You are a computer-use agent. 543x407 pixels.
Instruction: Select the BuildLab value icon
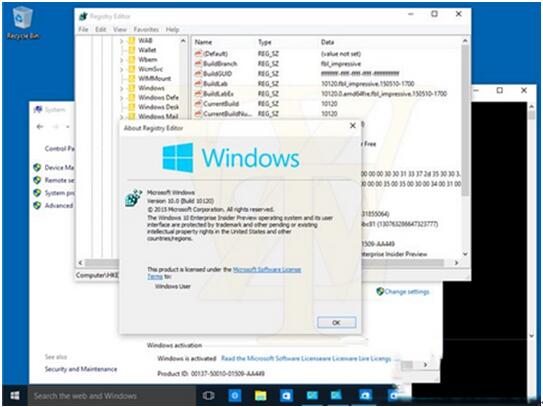pyautogui.click(x=198, y=84)
